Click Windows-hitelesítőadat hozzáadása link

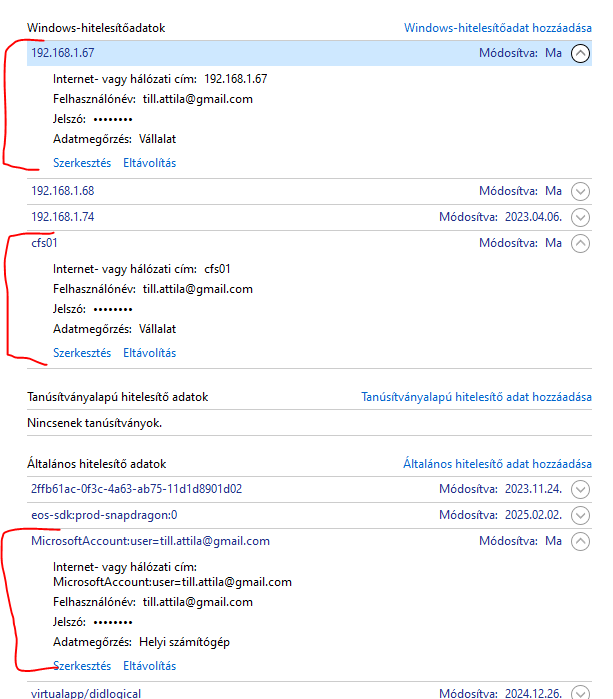[x=498, y=28]
